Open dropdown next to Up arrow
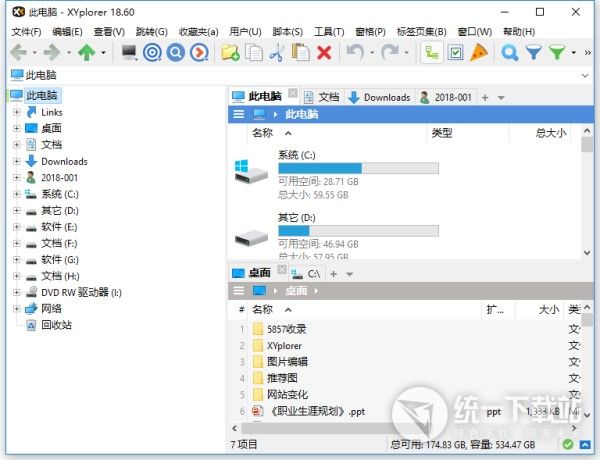The width and height of the screenshot is (600, 460). pos(103,52)
